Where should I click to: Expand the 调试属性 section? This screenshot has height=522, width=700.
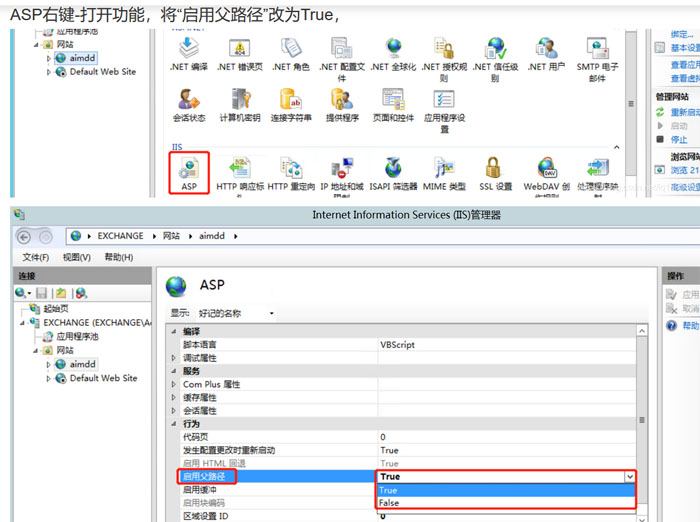pos(176,357)
